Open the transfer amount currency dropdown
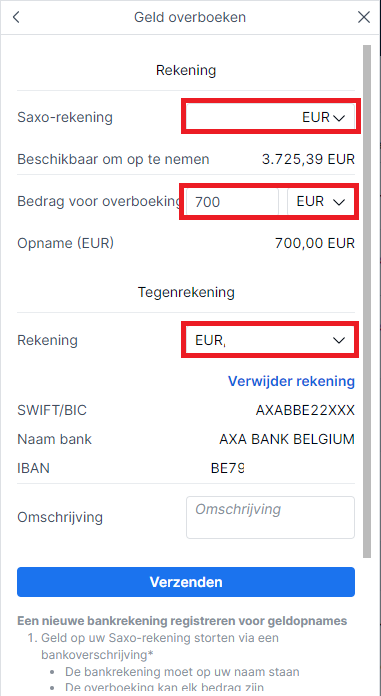Viewport: 381px width, 696px height. (x=321, y=202)
